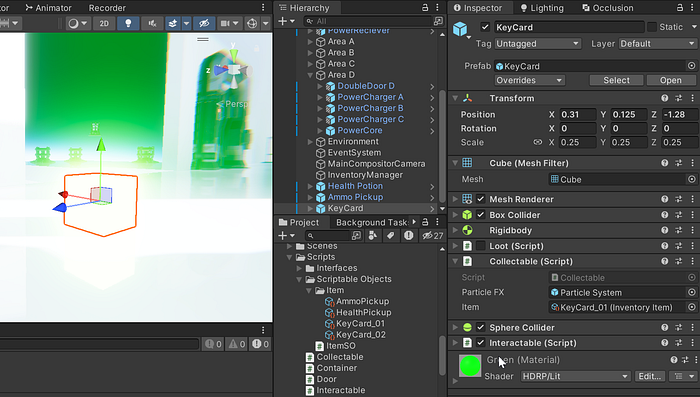Disable Sphere Collider checkbox
The height and width of the screenshot is (397, 700).
click(480, 327)
